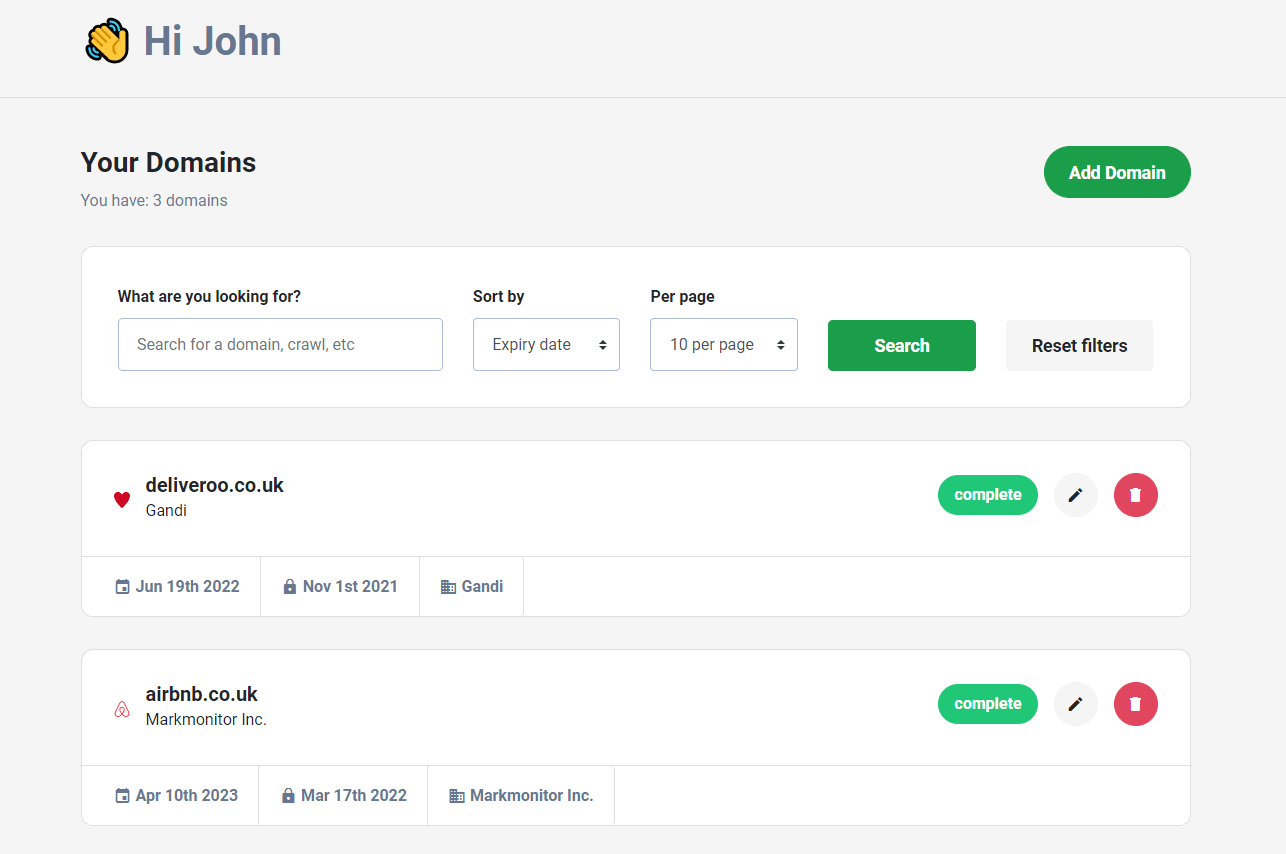Click the edit pencil icon for airbnb.co.uk
The image size is (1286, 854).
[1076, 704]
